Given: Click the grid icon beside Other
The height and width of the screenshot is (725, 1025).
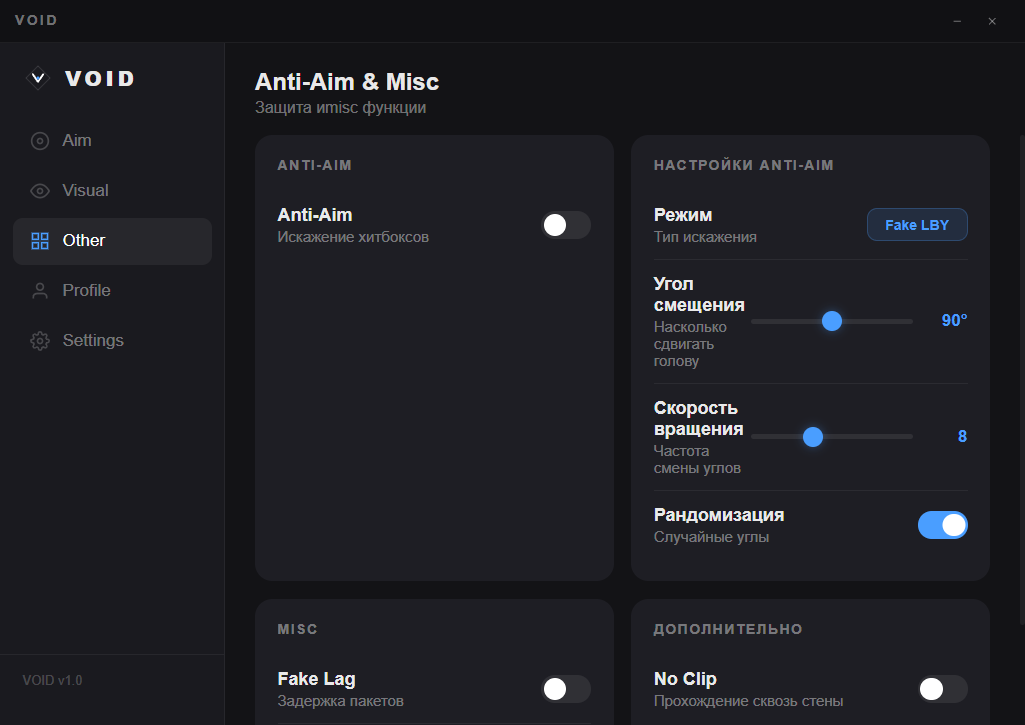Looking at the screenshot, I should (40, 241).
